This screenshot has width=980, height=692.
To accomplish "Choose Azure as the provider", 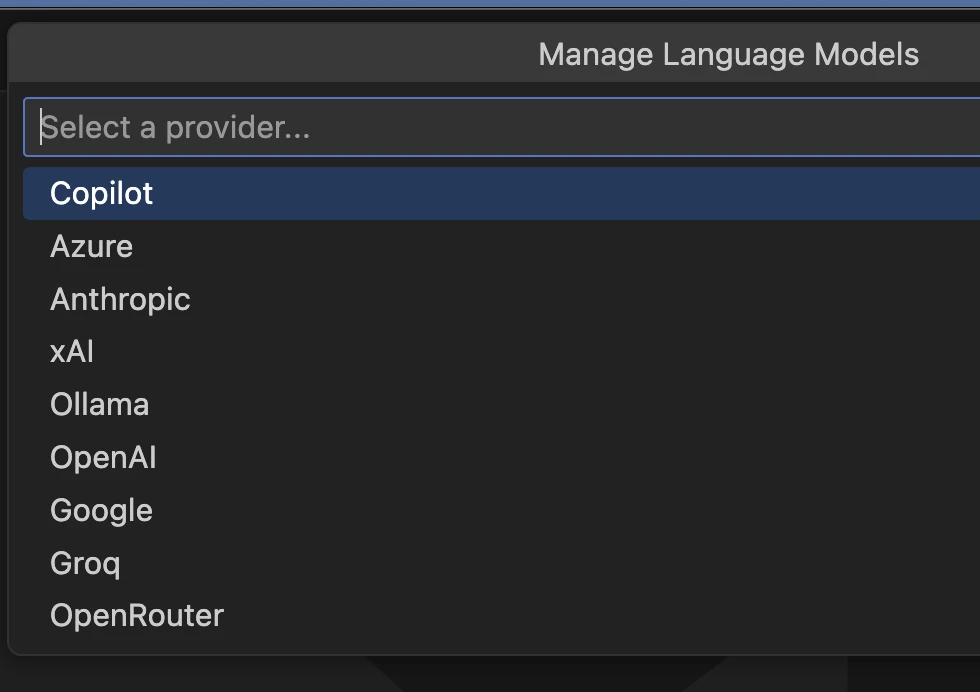I will click(92, 246).
